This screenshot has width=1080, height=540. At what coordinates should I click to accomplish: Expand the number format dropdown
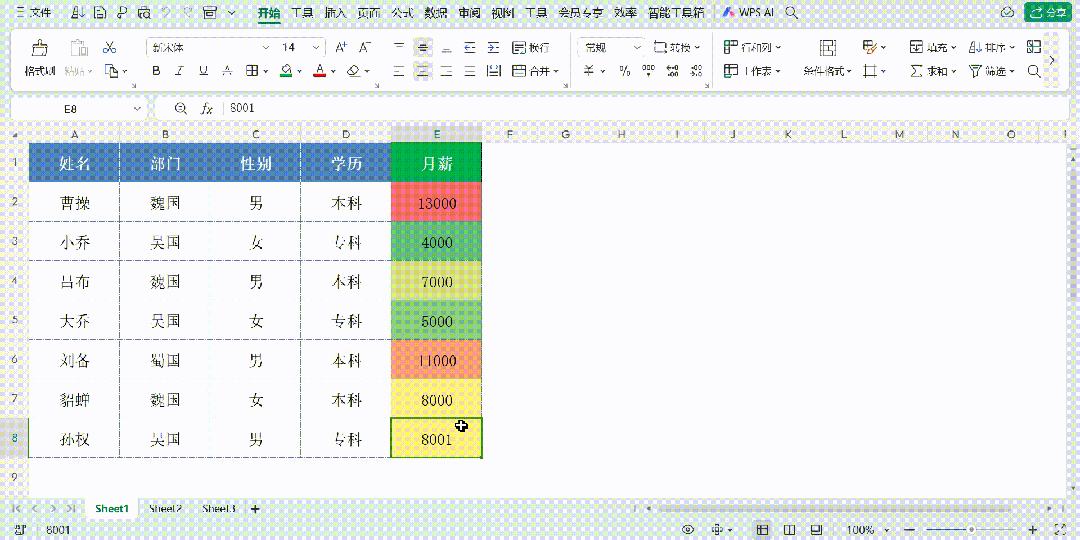(x=637, y=48)
